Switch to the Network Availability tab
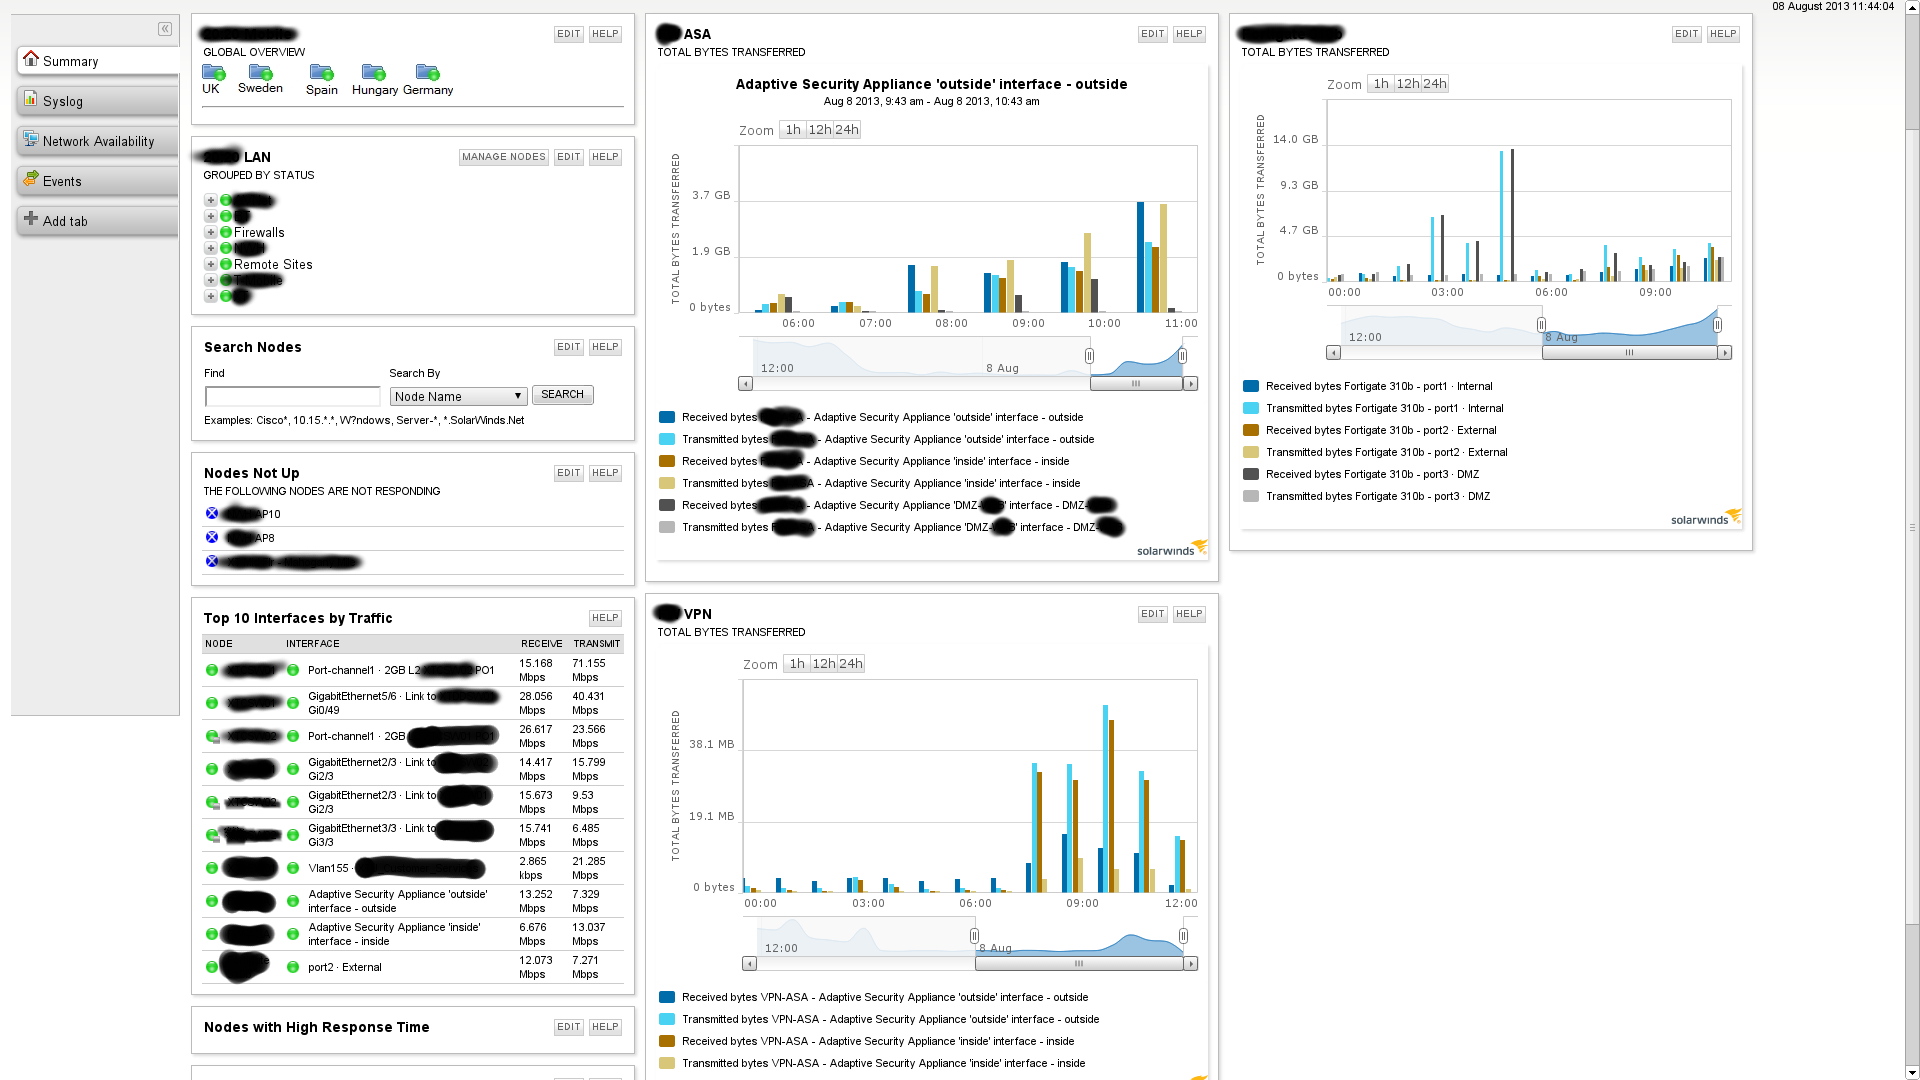Image resolution: width=1920 pixels, height=1080 pixels. [x=98, y=141]
